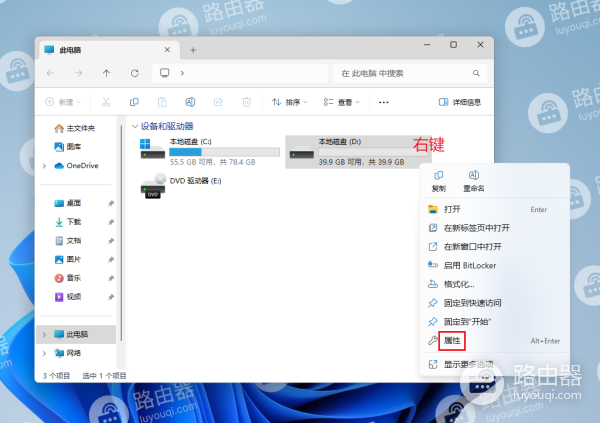This screenshot has height=423, width=600.
Task: Click the Delete trash icon
Action: (x=247, y=102)
